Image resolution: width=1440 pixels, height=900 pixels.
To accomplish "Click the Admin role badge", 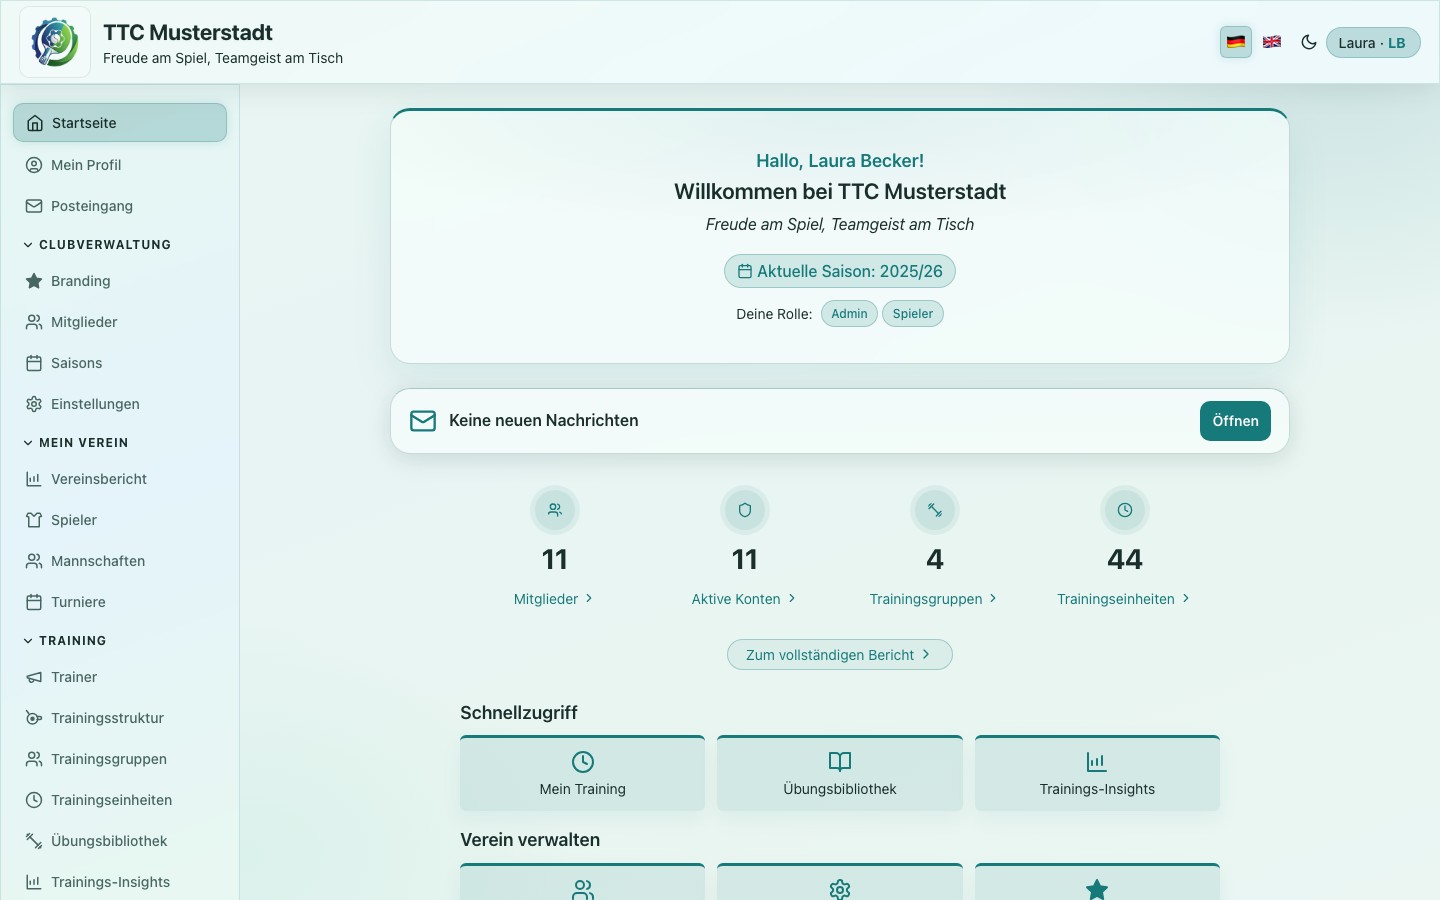I will tap(849, 314).
